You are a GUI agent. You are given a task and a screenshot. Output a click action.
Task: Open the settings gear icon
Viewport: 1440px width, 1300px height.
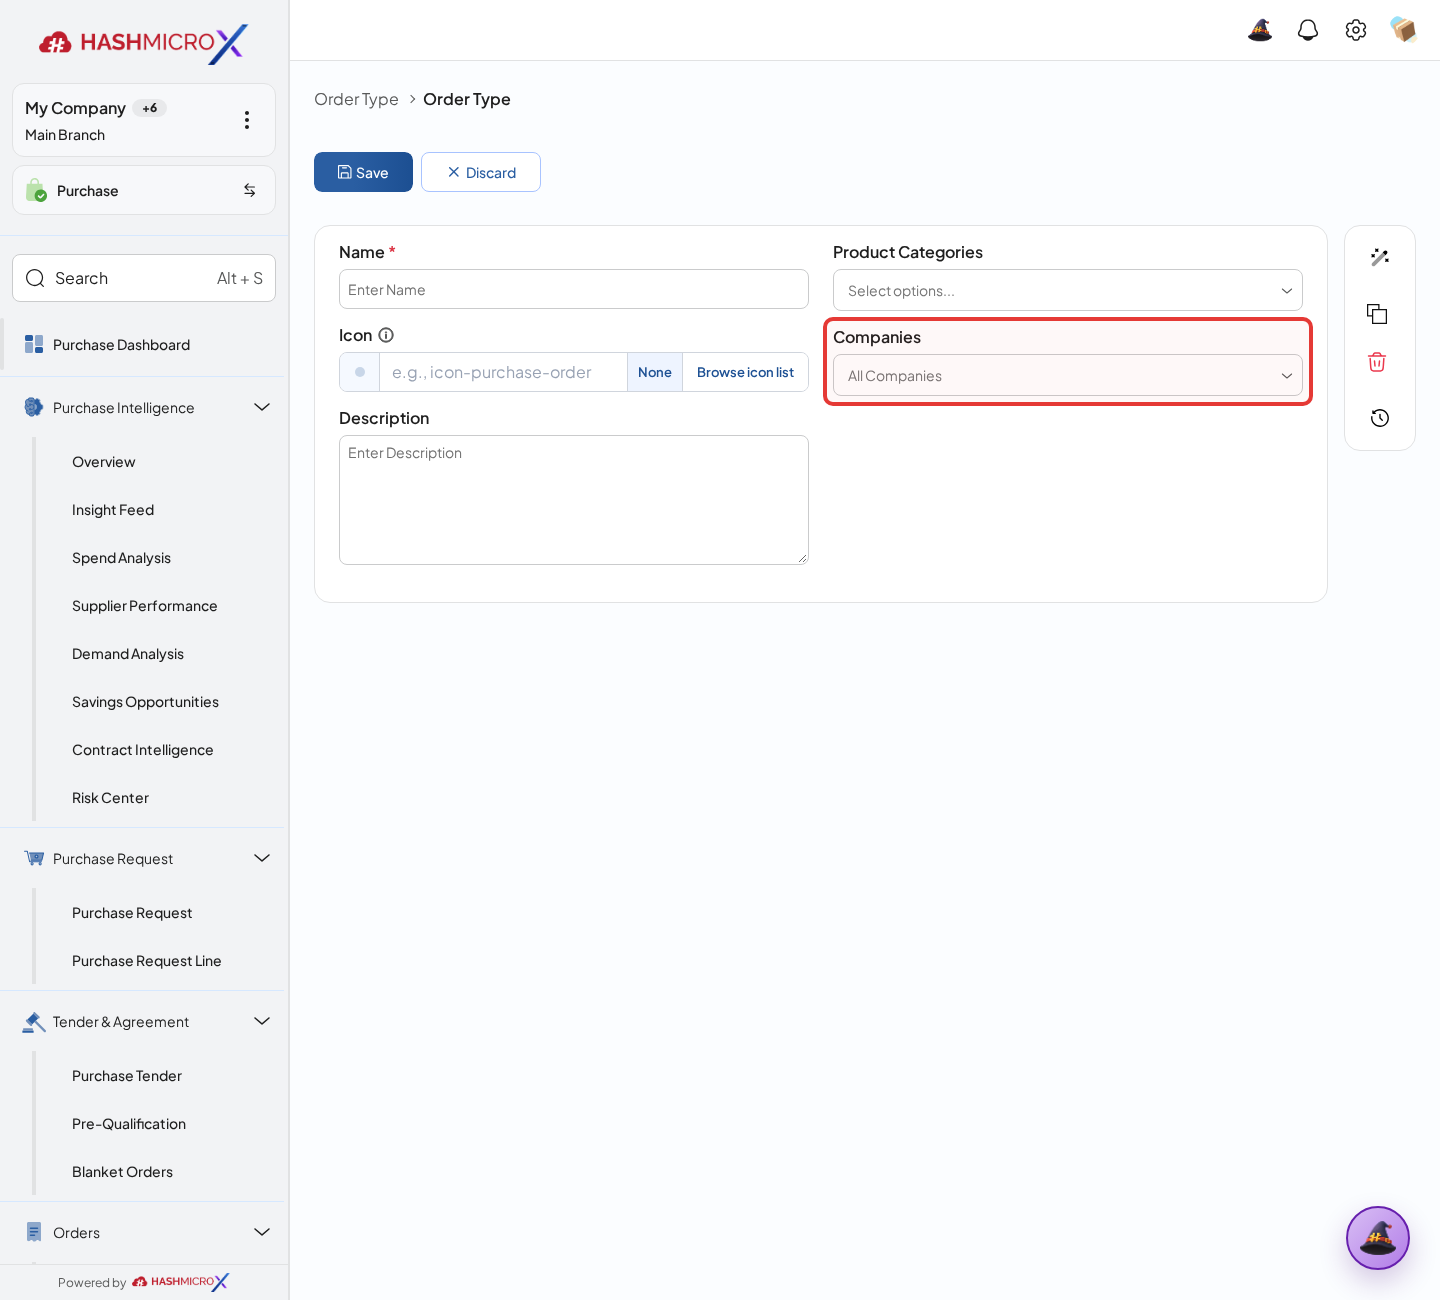pyautogui.click(x=1356, y=30)
